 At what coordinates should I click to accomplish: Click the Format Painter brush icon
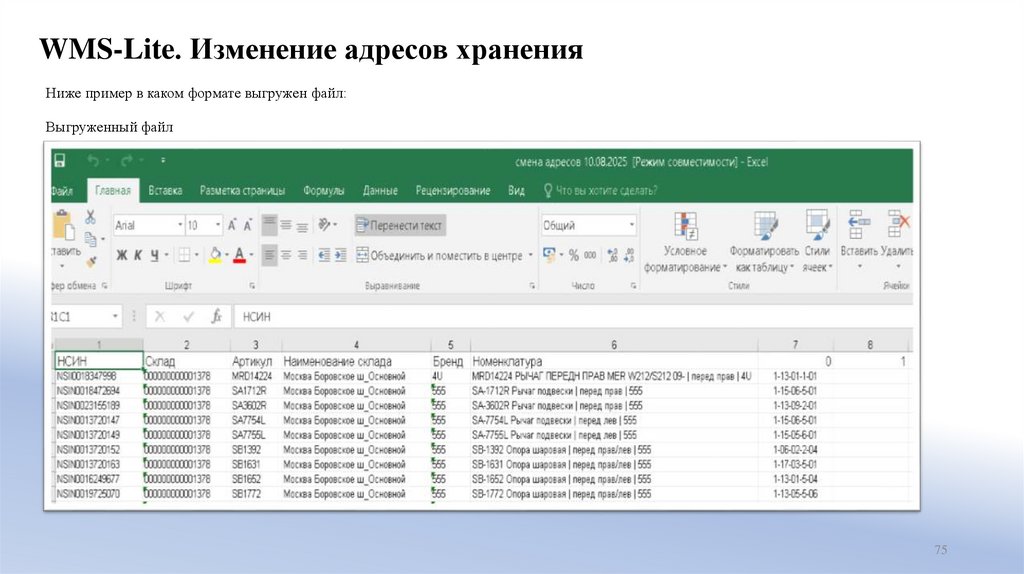click(x=91, y=262)
